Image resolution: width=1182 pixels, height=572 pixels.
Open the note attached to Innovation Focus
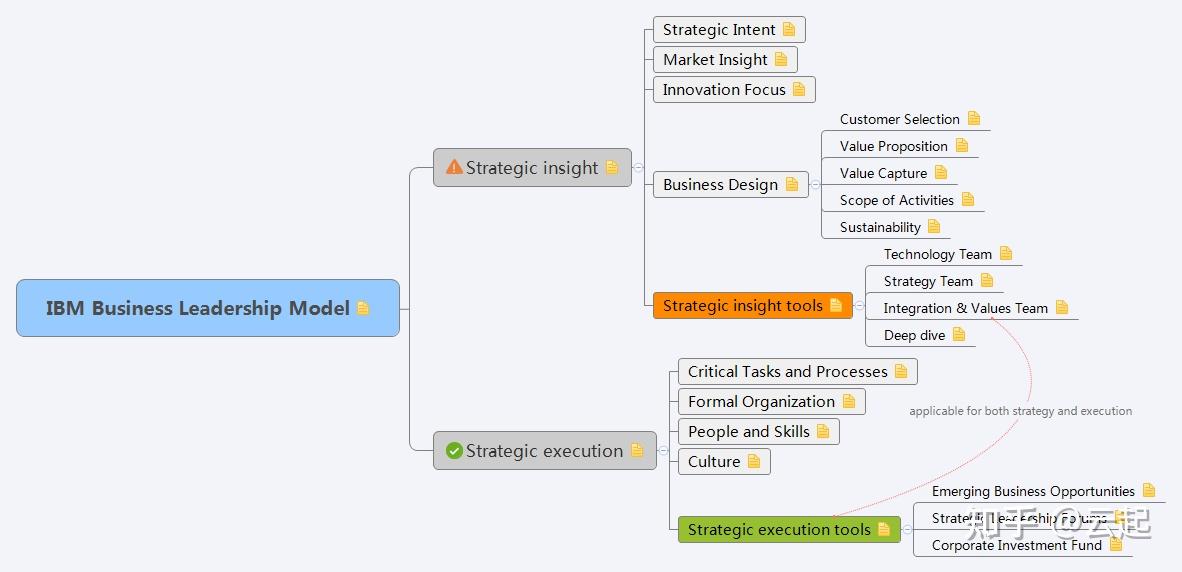coord(799,90)
